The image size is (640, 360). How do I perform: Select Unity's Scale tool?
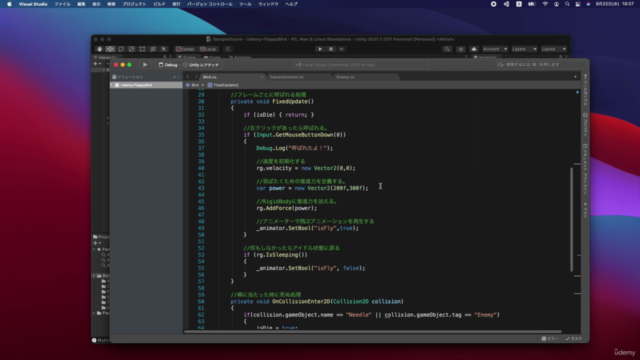(x=131, y=49)
